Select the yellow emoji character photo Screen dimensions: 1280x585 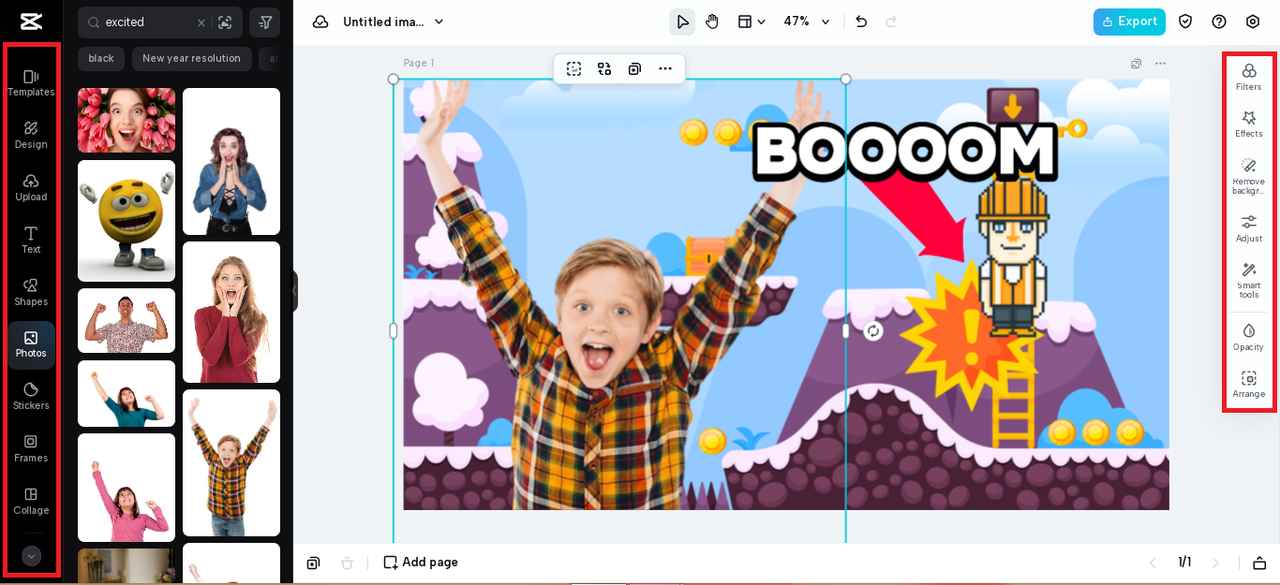(x=126, y=221)
